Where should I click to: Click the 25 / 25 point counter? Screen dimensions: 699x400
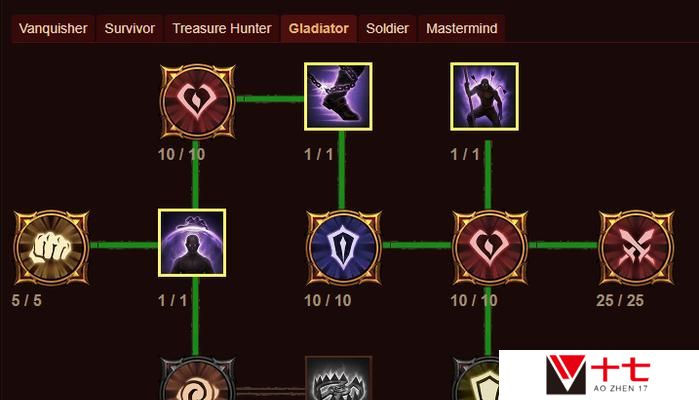tap(620, 301)
